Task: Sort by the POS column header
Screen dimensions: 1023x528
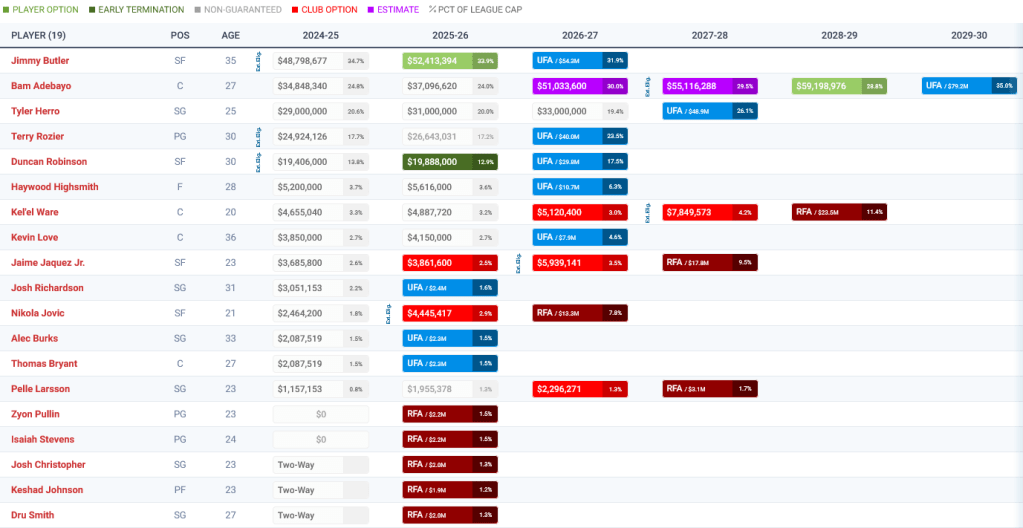Action: pyautogui.click(x=180, y=35)
